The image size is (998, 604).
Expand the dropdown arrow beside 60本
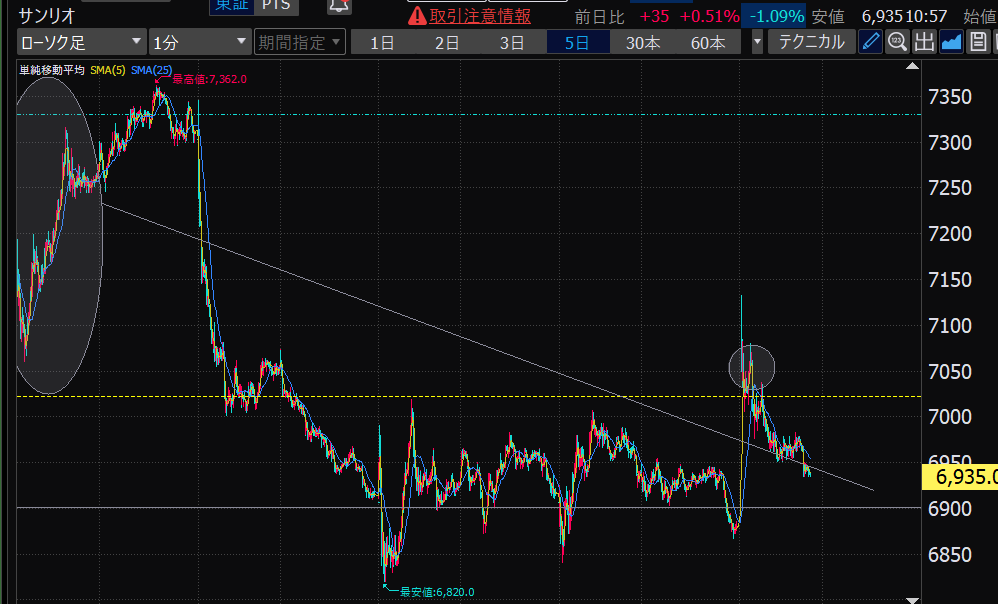pyautogui.click(x=757, y=42)
